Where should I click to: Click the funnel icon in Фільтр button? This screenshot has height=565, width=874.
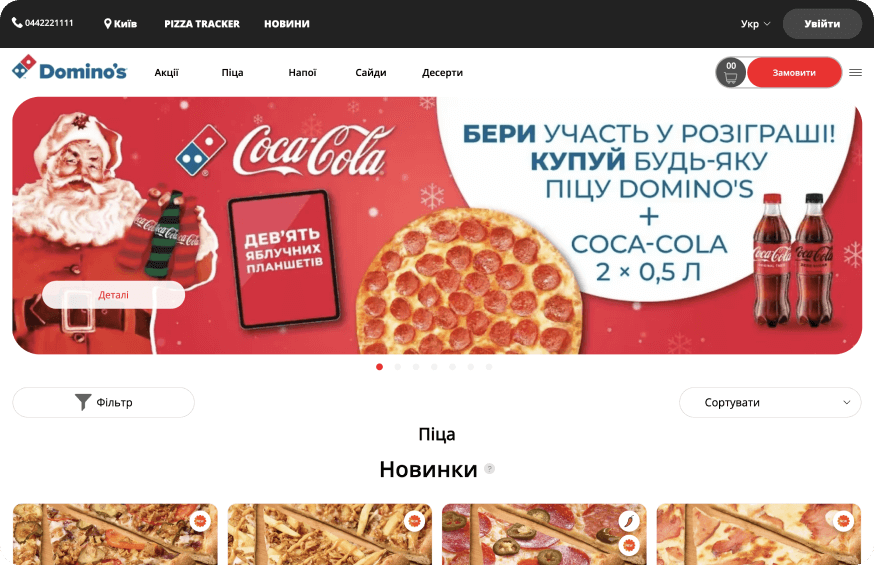(x=83, y=402)
